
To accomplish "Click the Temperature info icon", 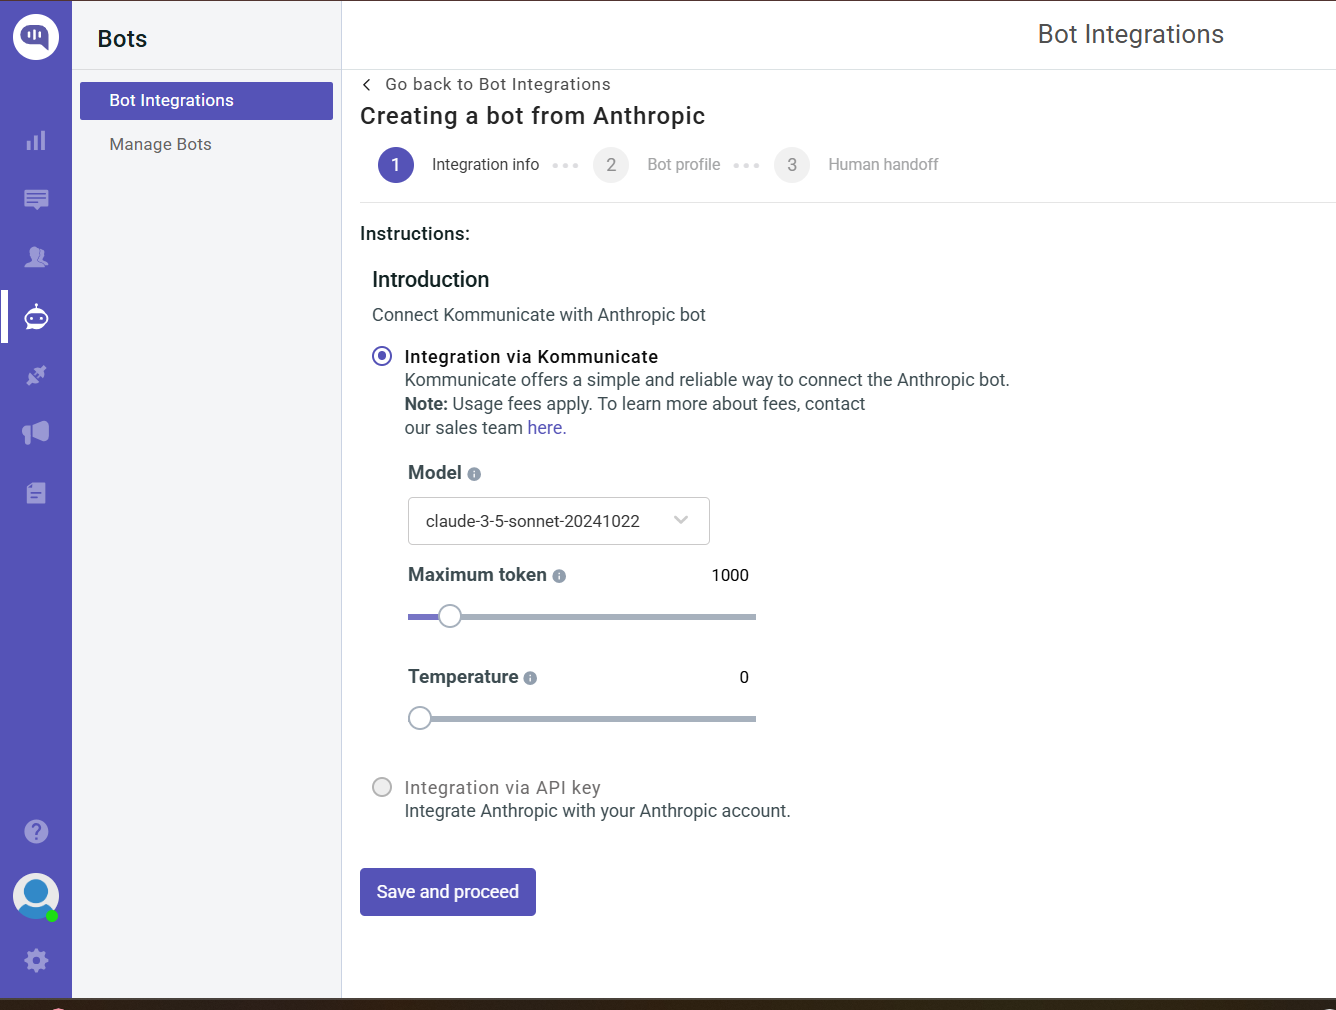I will click(530, 678).
